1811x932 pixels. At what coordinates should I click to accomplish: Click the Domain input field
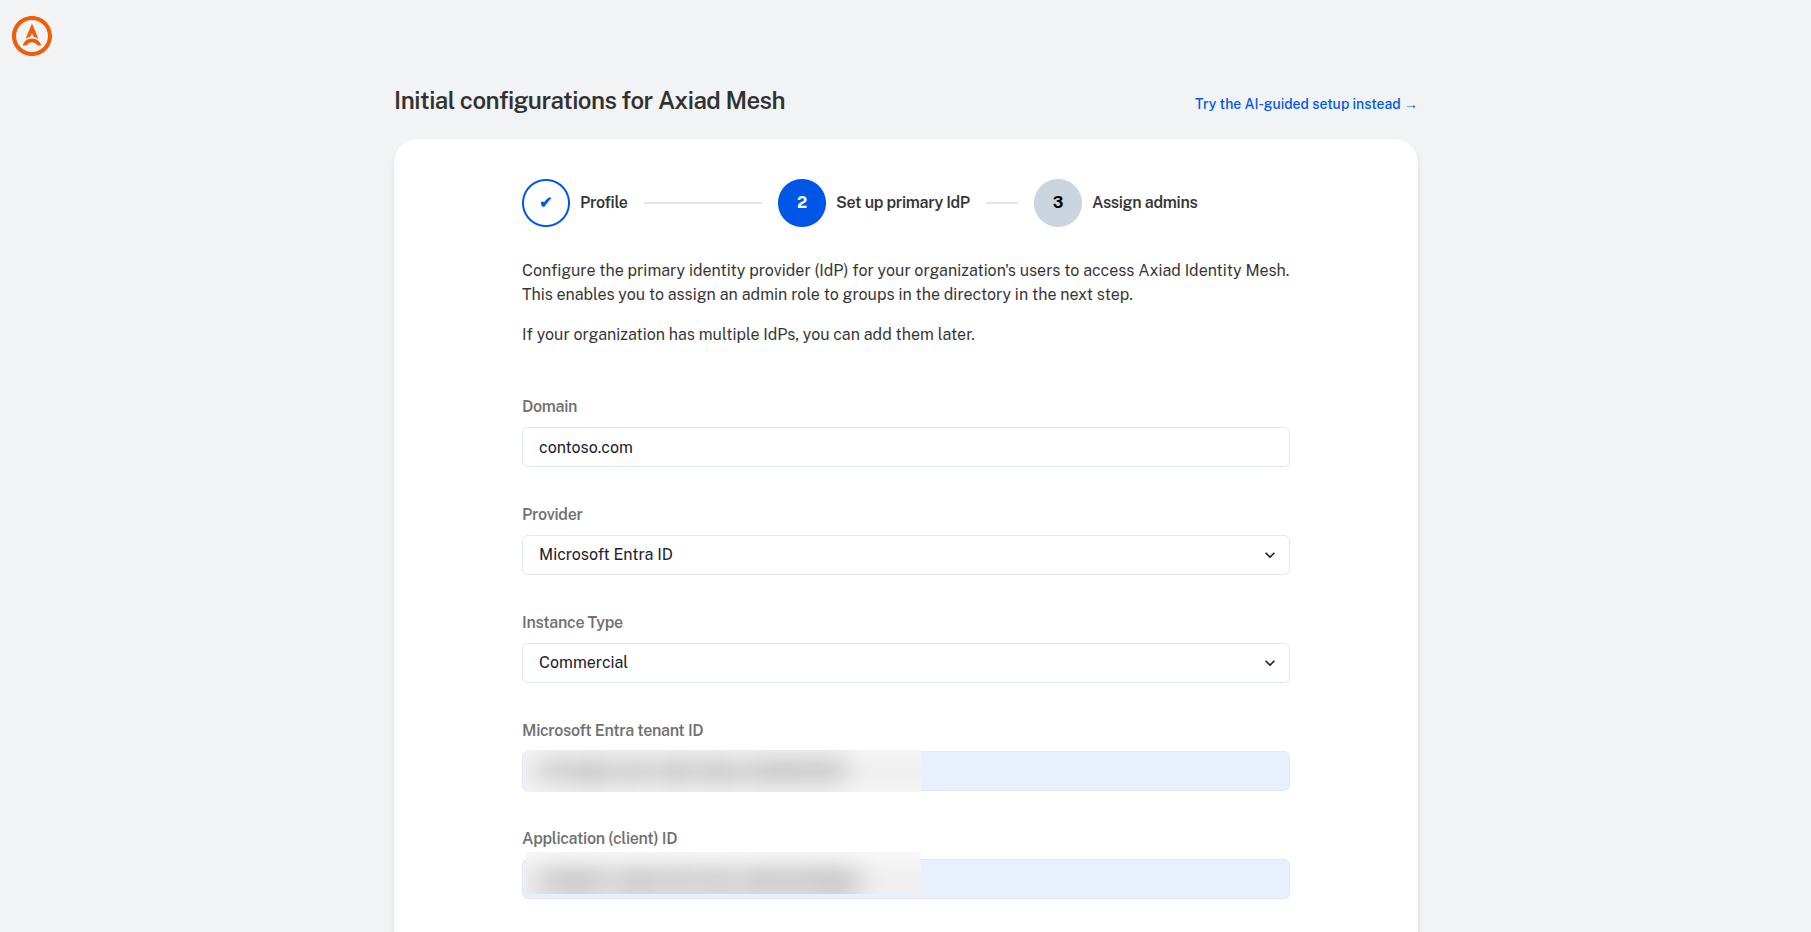click(906, 447)
